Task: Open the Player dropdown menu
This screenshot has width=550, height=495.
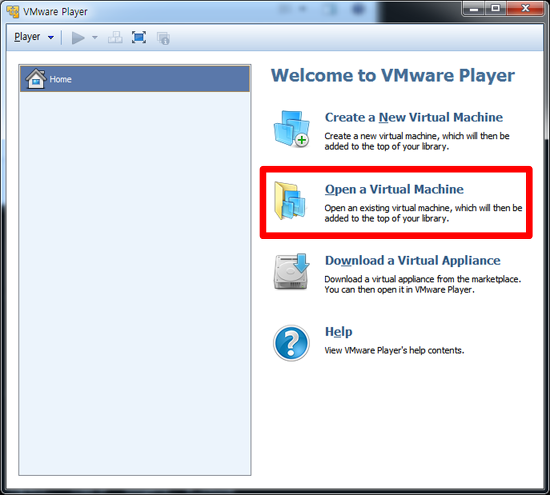Action: click(34, 37)
